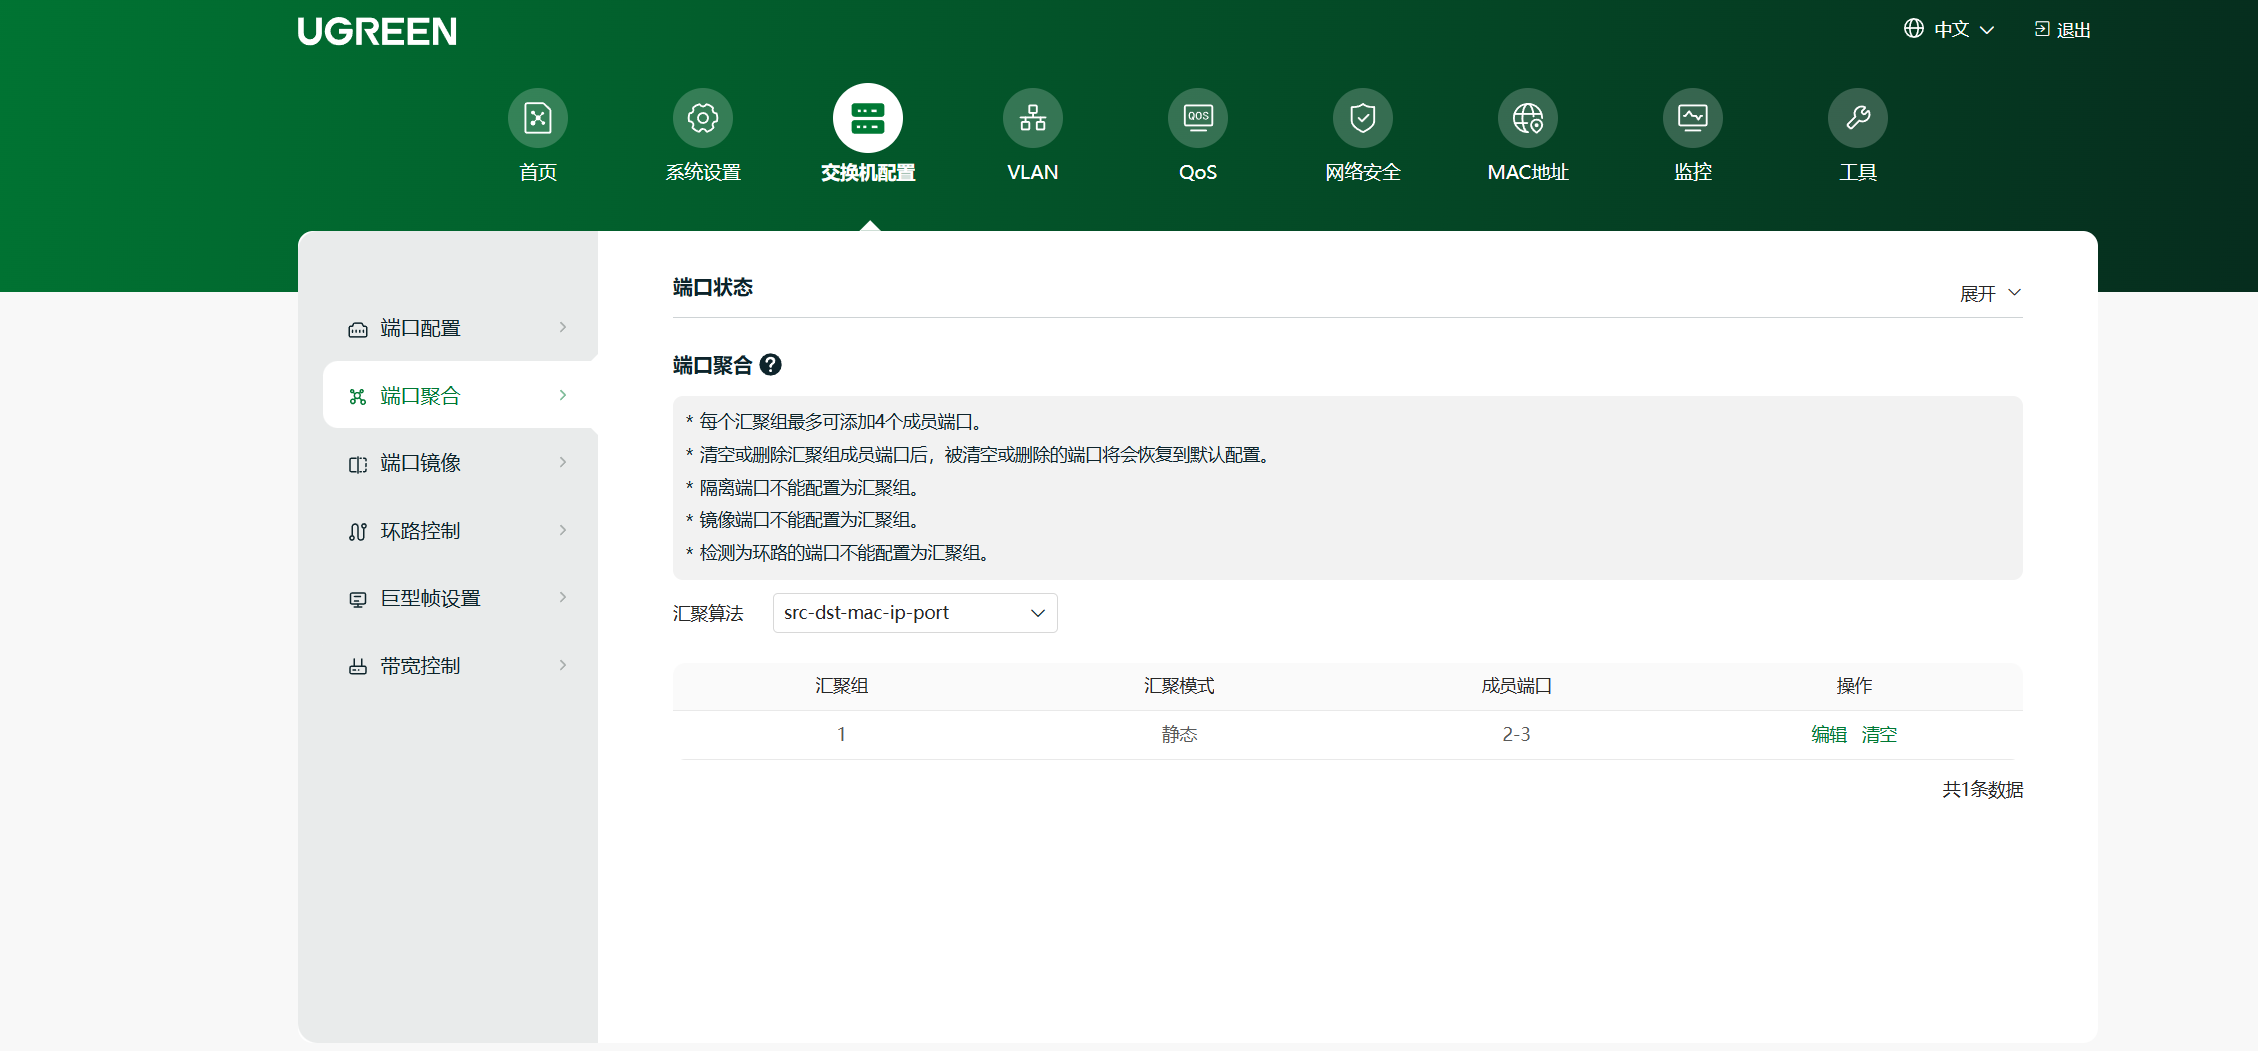This screenshot has width=2258, height=1051.
Task: Open the 工具 tools page
Action: (x=1857, y=135)
